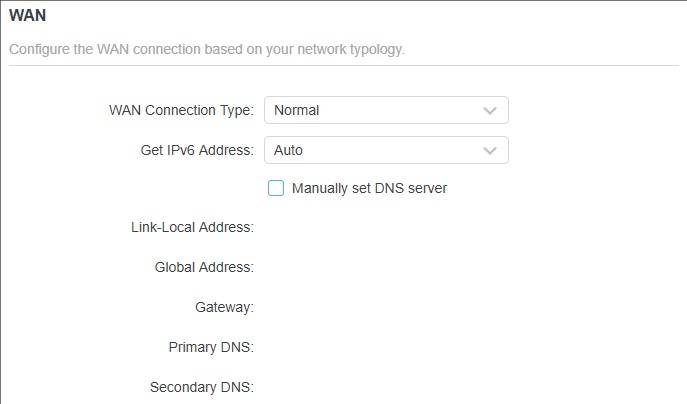
Task: Click the Secondary DNS label
Action: (x=201, y=387)
